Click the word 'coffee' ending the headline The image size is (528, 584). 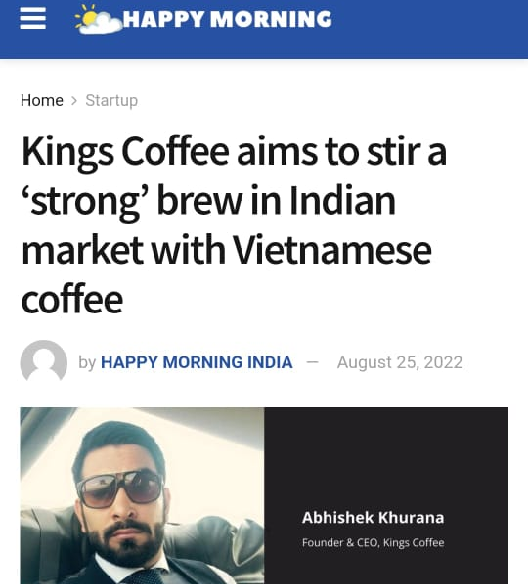(72, 299)
